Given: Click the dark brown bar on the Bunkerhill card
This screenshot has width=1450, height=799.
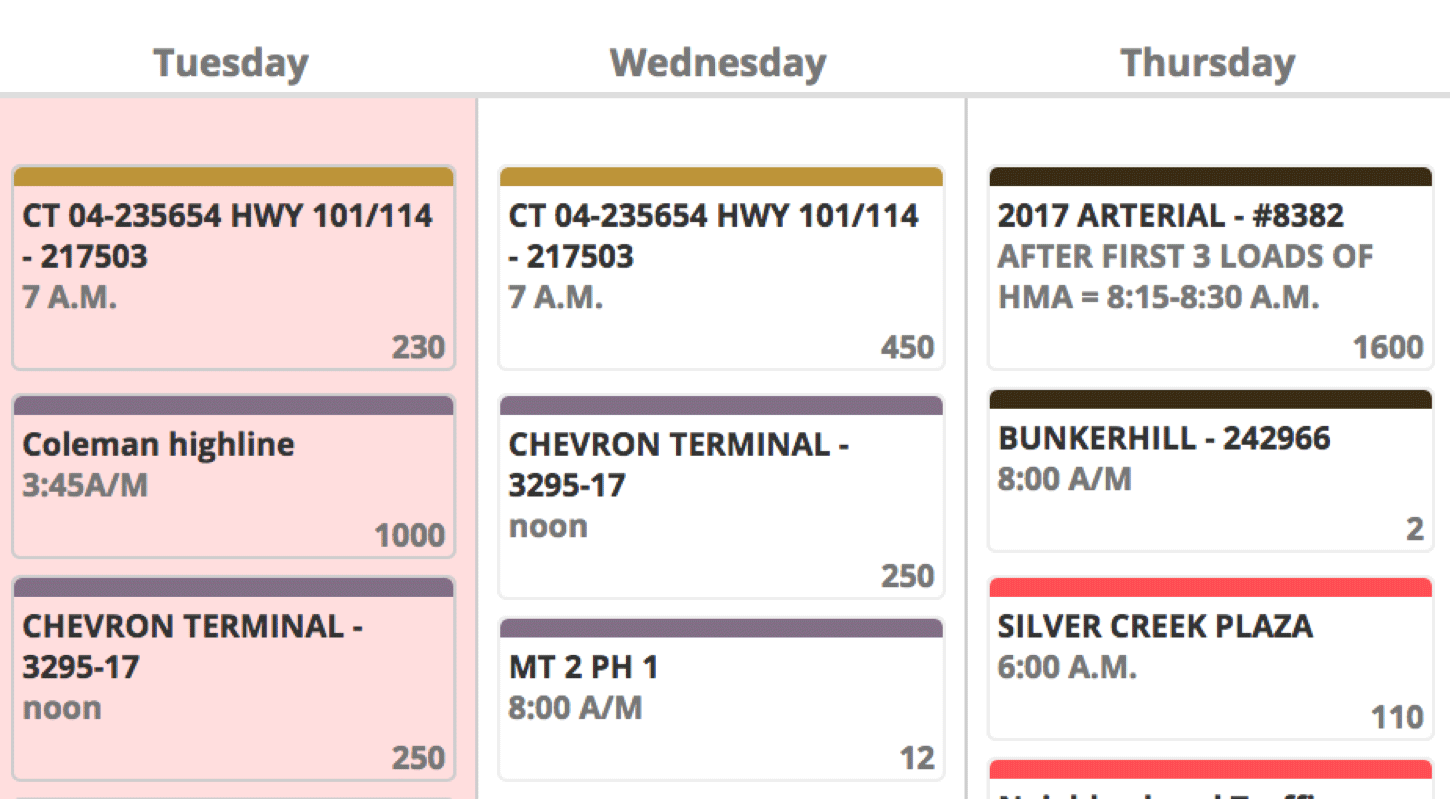Looking at the screenshot, I should pos(1211,400).
